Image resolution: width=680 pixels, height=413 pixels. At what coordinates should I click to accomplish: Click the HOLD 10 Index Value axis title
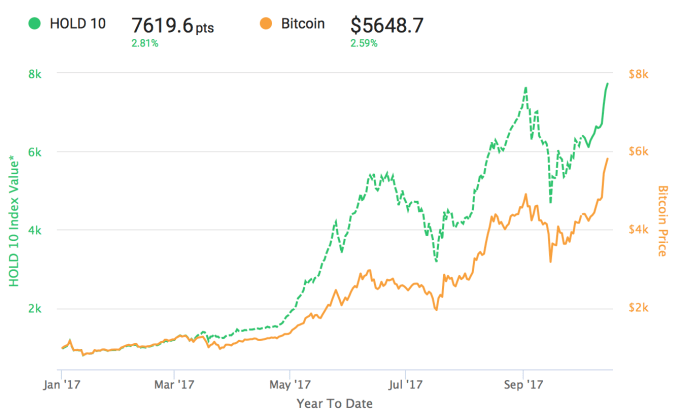pyautogui.click(x=16, y=221)
